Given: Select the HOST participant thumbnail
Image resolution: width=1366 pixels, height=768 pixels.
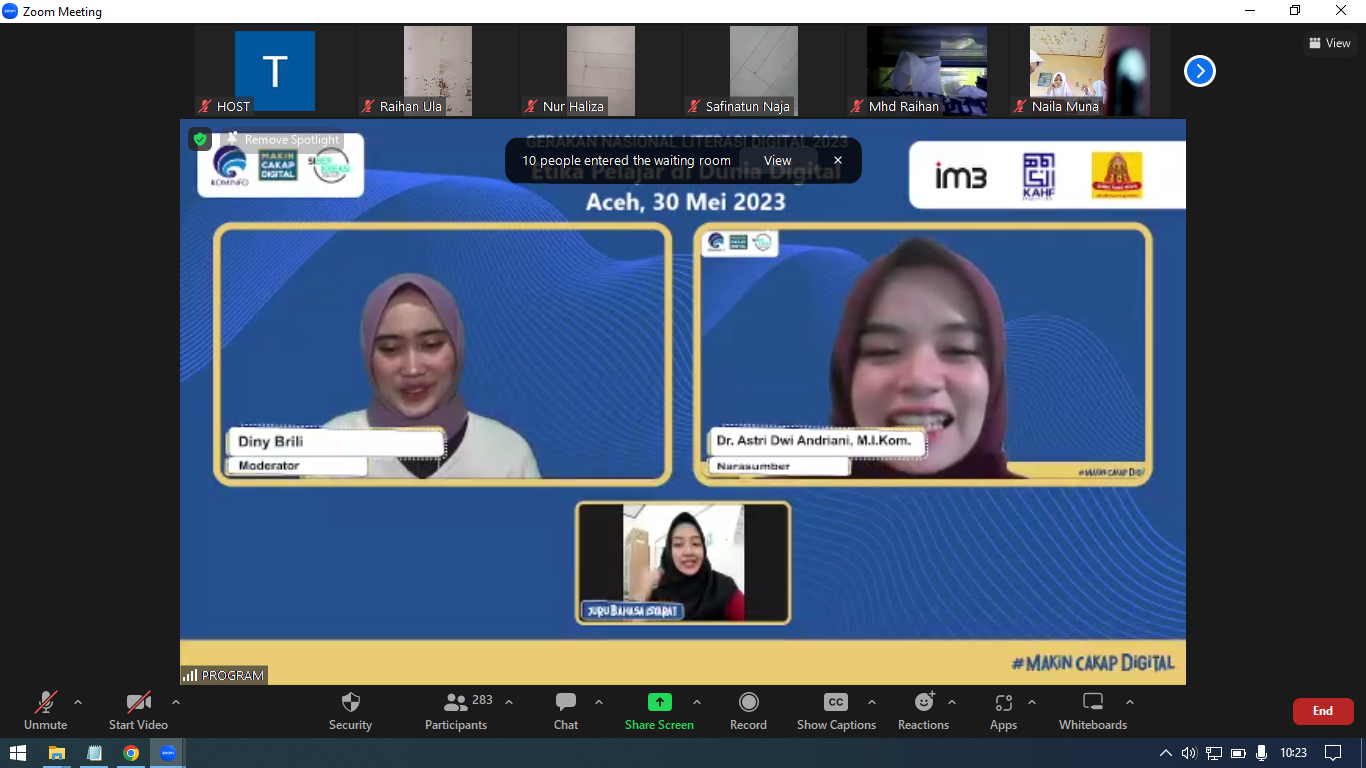Looking at the screenshot, I should click(x=275, y=71).
